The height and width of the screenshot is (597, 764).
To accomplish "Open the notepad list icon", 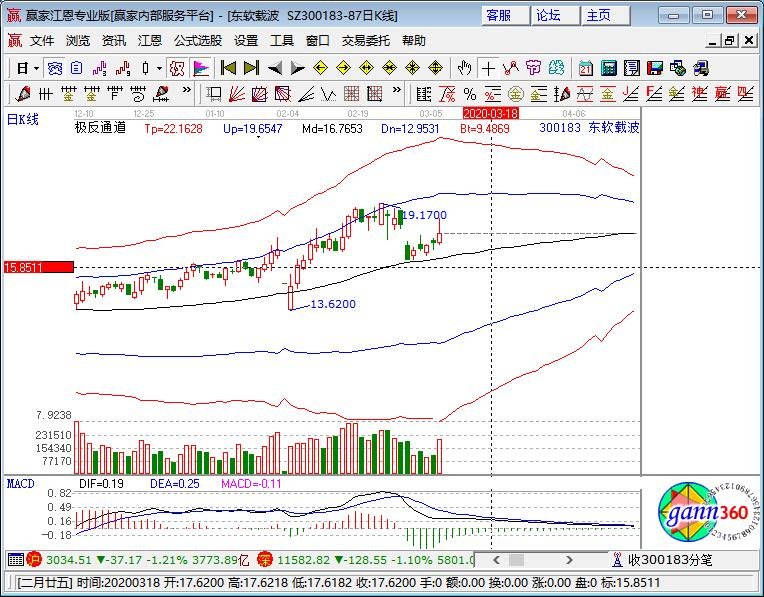I will [x=632, y=68].
